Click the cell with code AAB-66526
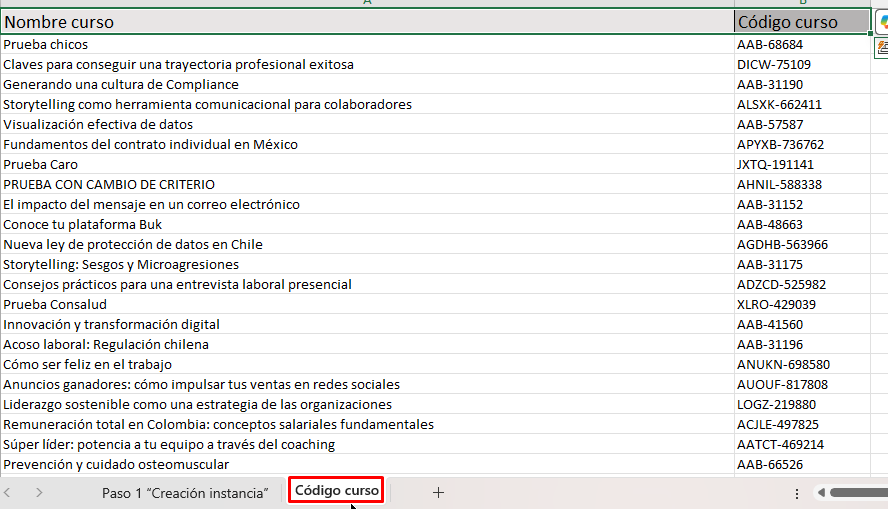 800,464
